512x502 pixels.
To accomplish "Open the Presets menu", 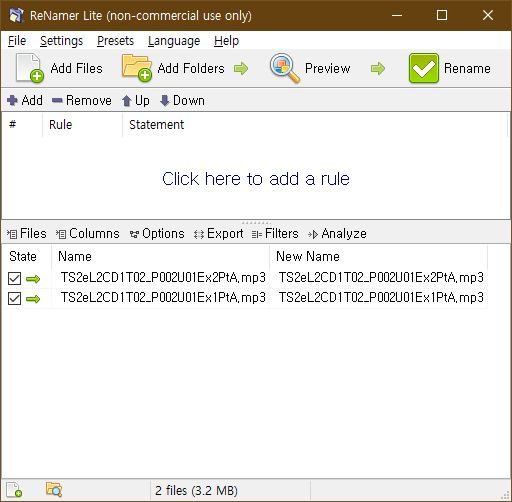I will [x=115, y=41].
